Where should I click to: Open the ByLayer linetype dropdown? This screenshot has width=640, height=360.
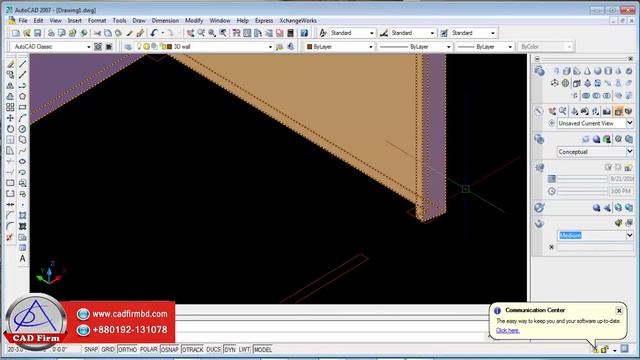point(448,47)
